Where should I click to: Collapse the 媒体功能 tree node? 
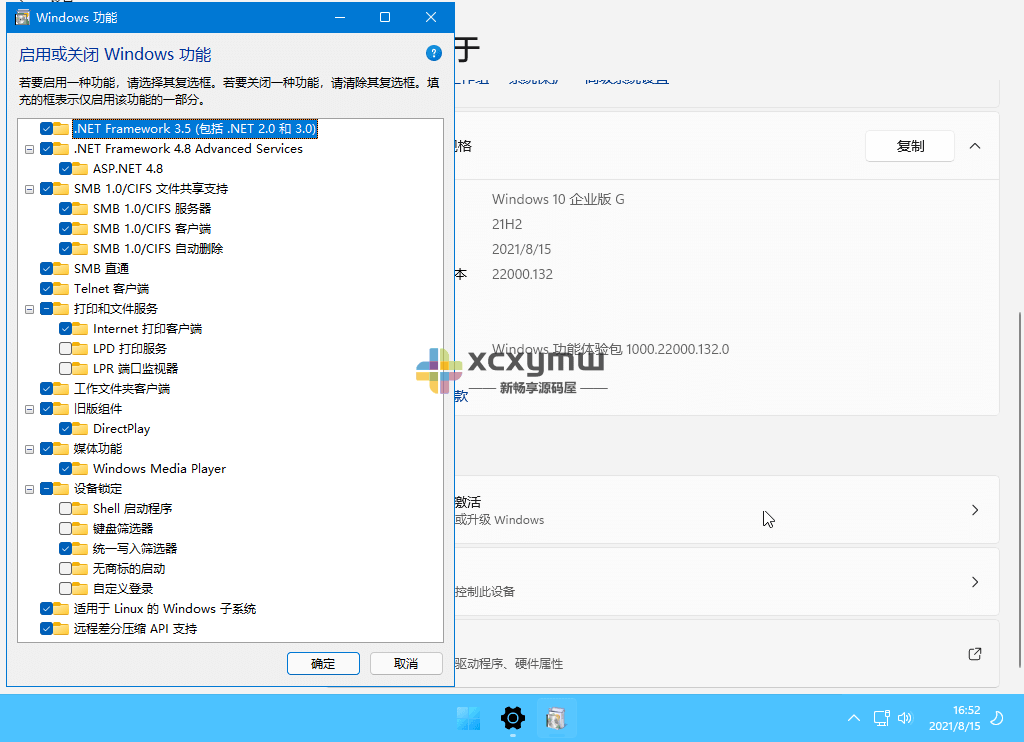tap(31, 448)
